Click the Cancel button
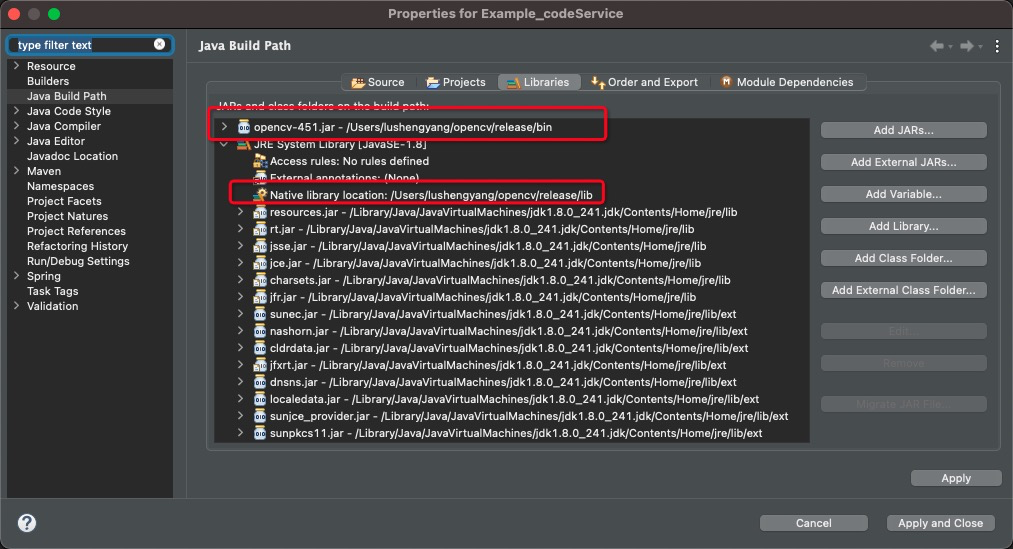The height and width of the screenshot is (549, 1013). (813, 523)
